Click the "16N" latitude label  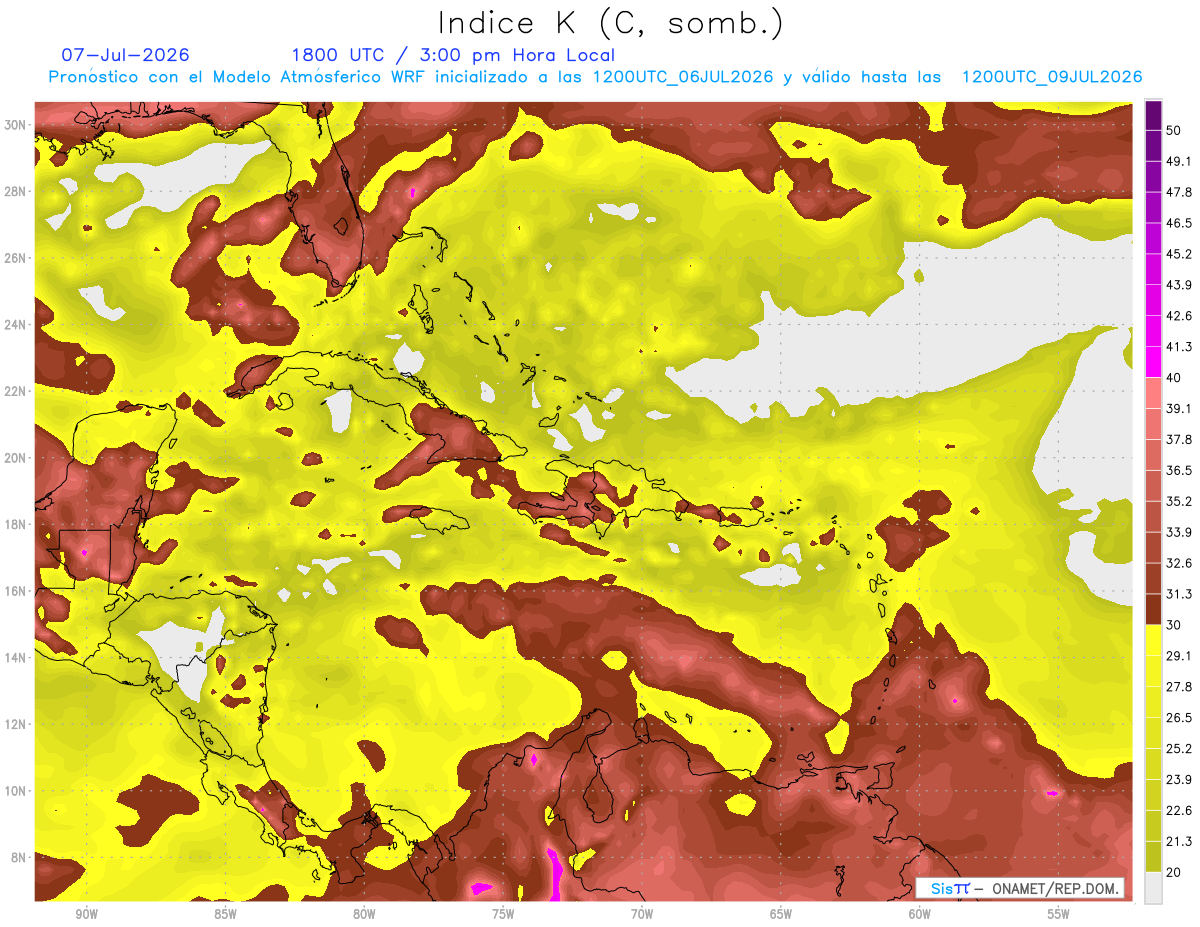coord(17,591)
